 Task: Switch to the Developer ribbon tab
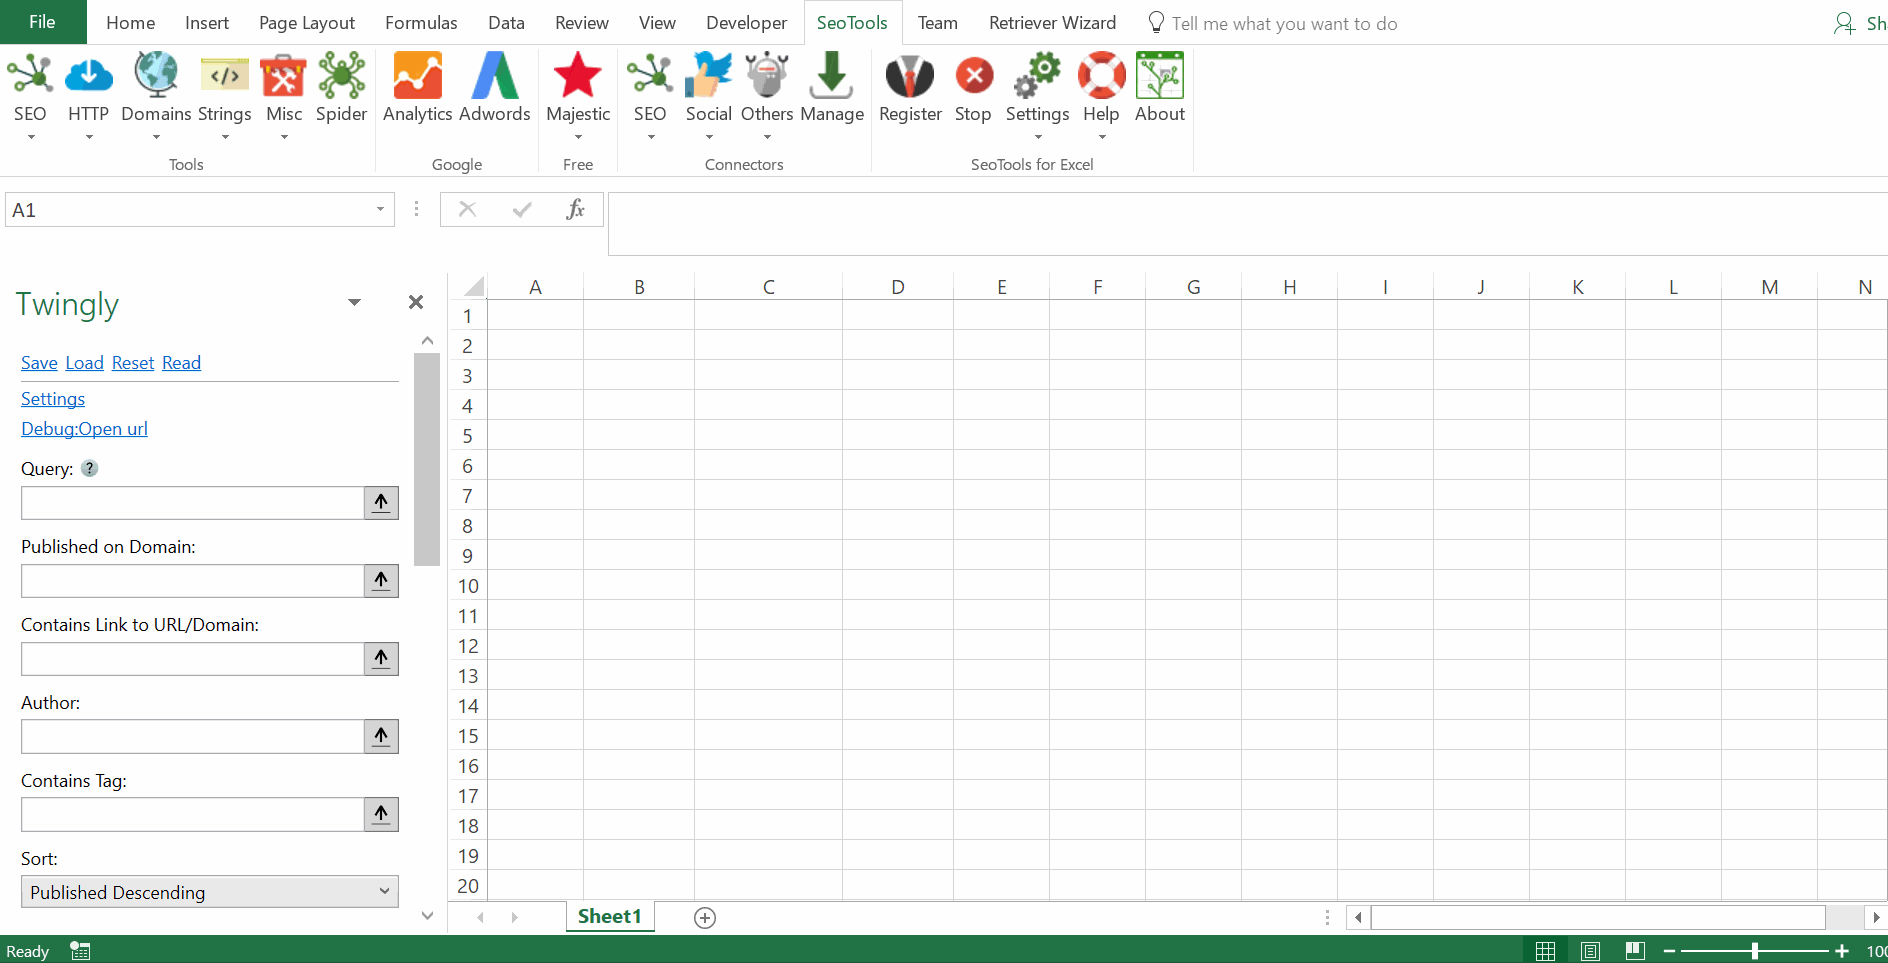coord(746,23)
